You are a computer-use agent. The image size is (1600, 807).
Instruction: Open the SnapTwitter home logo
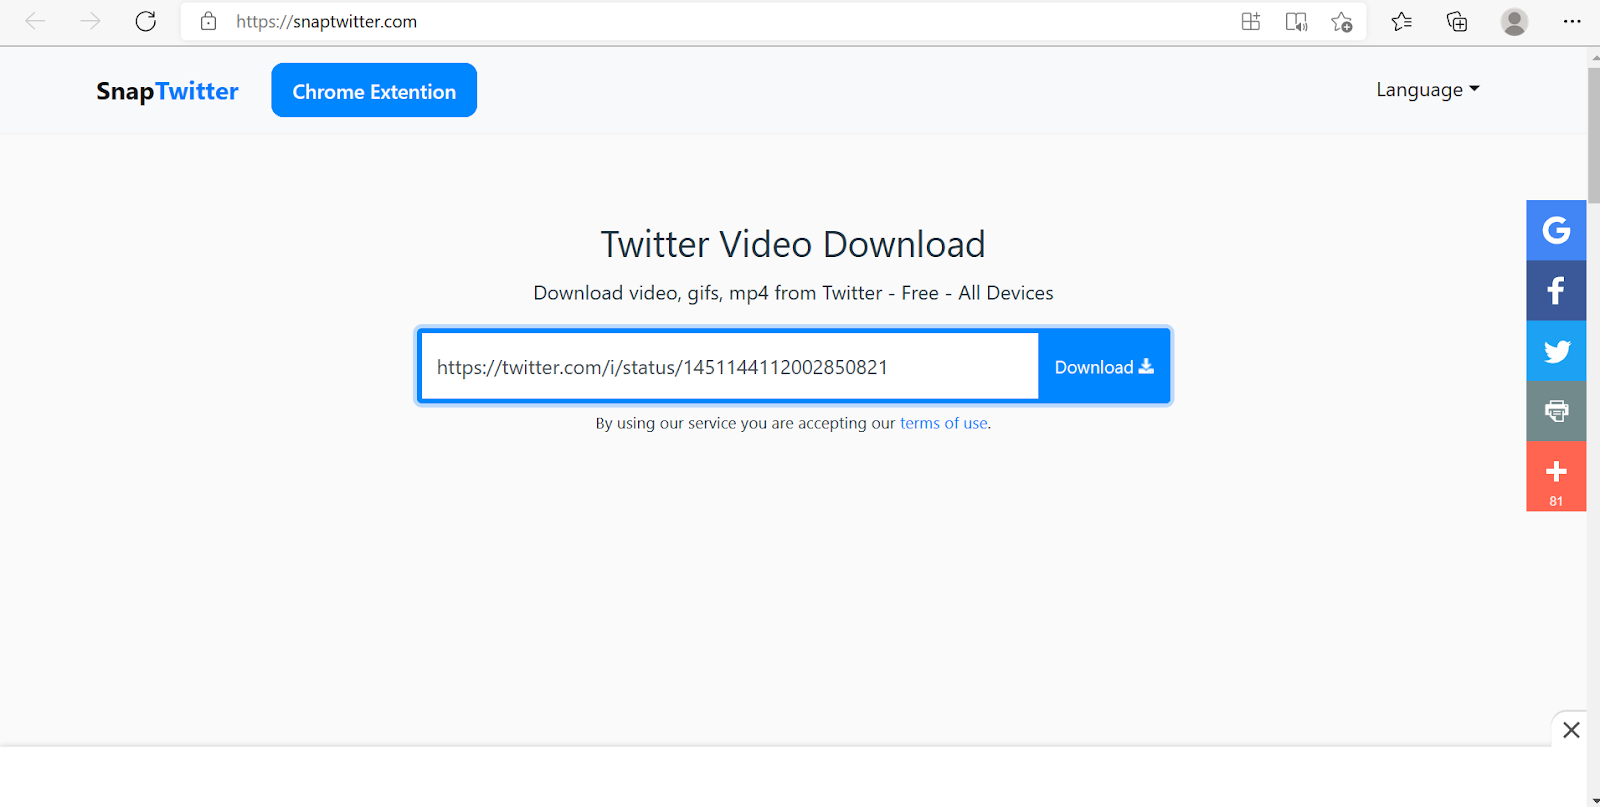click(167, 91)
